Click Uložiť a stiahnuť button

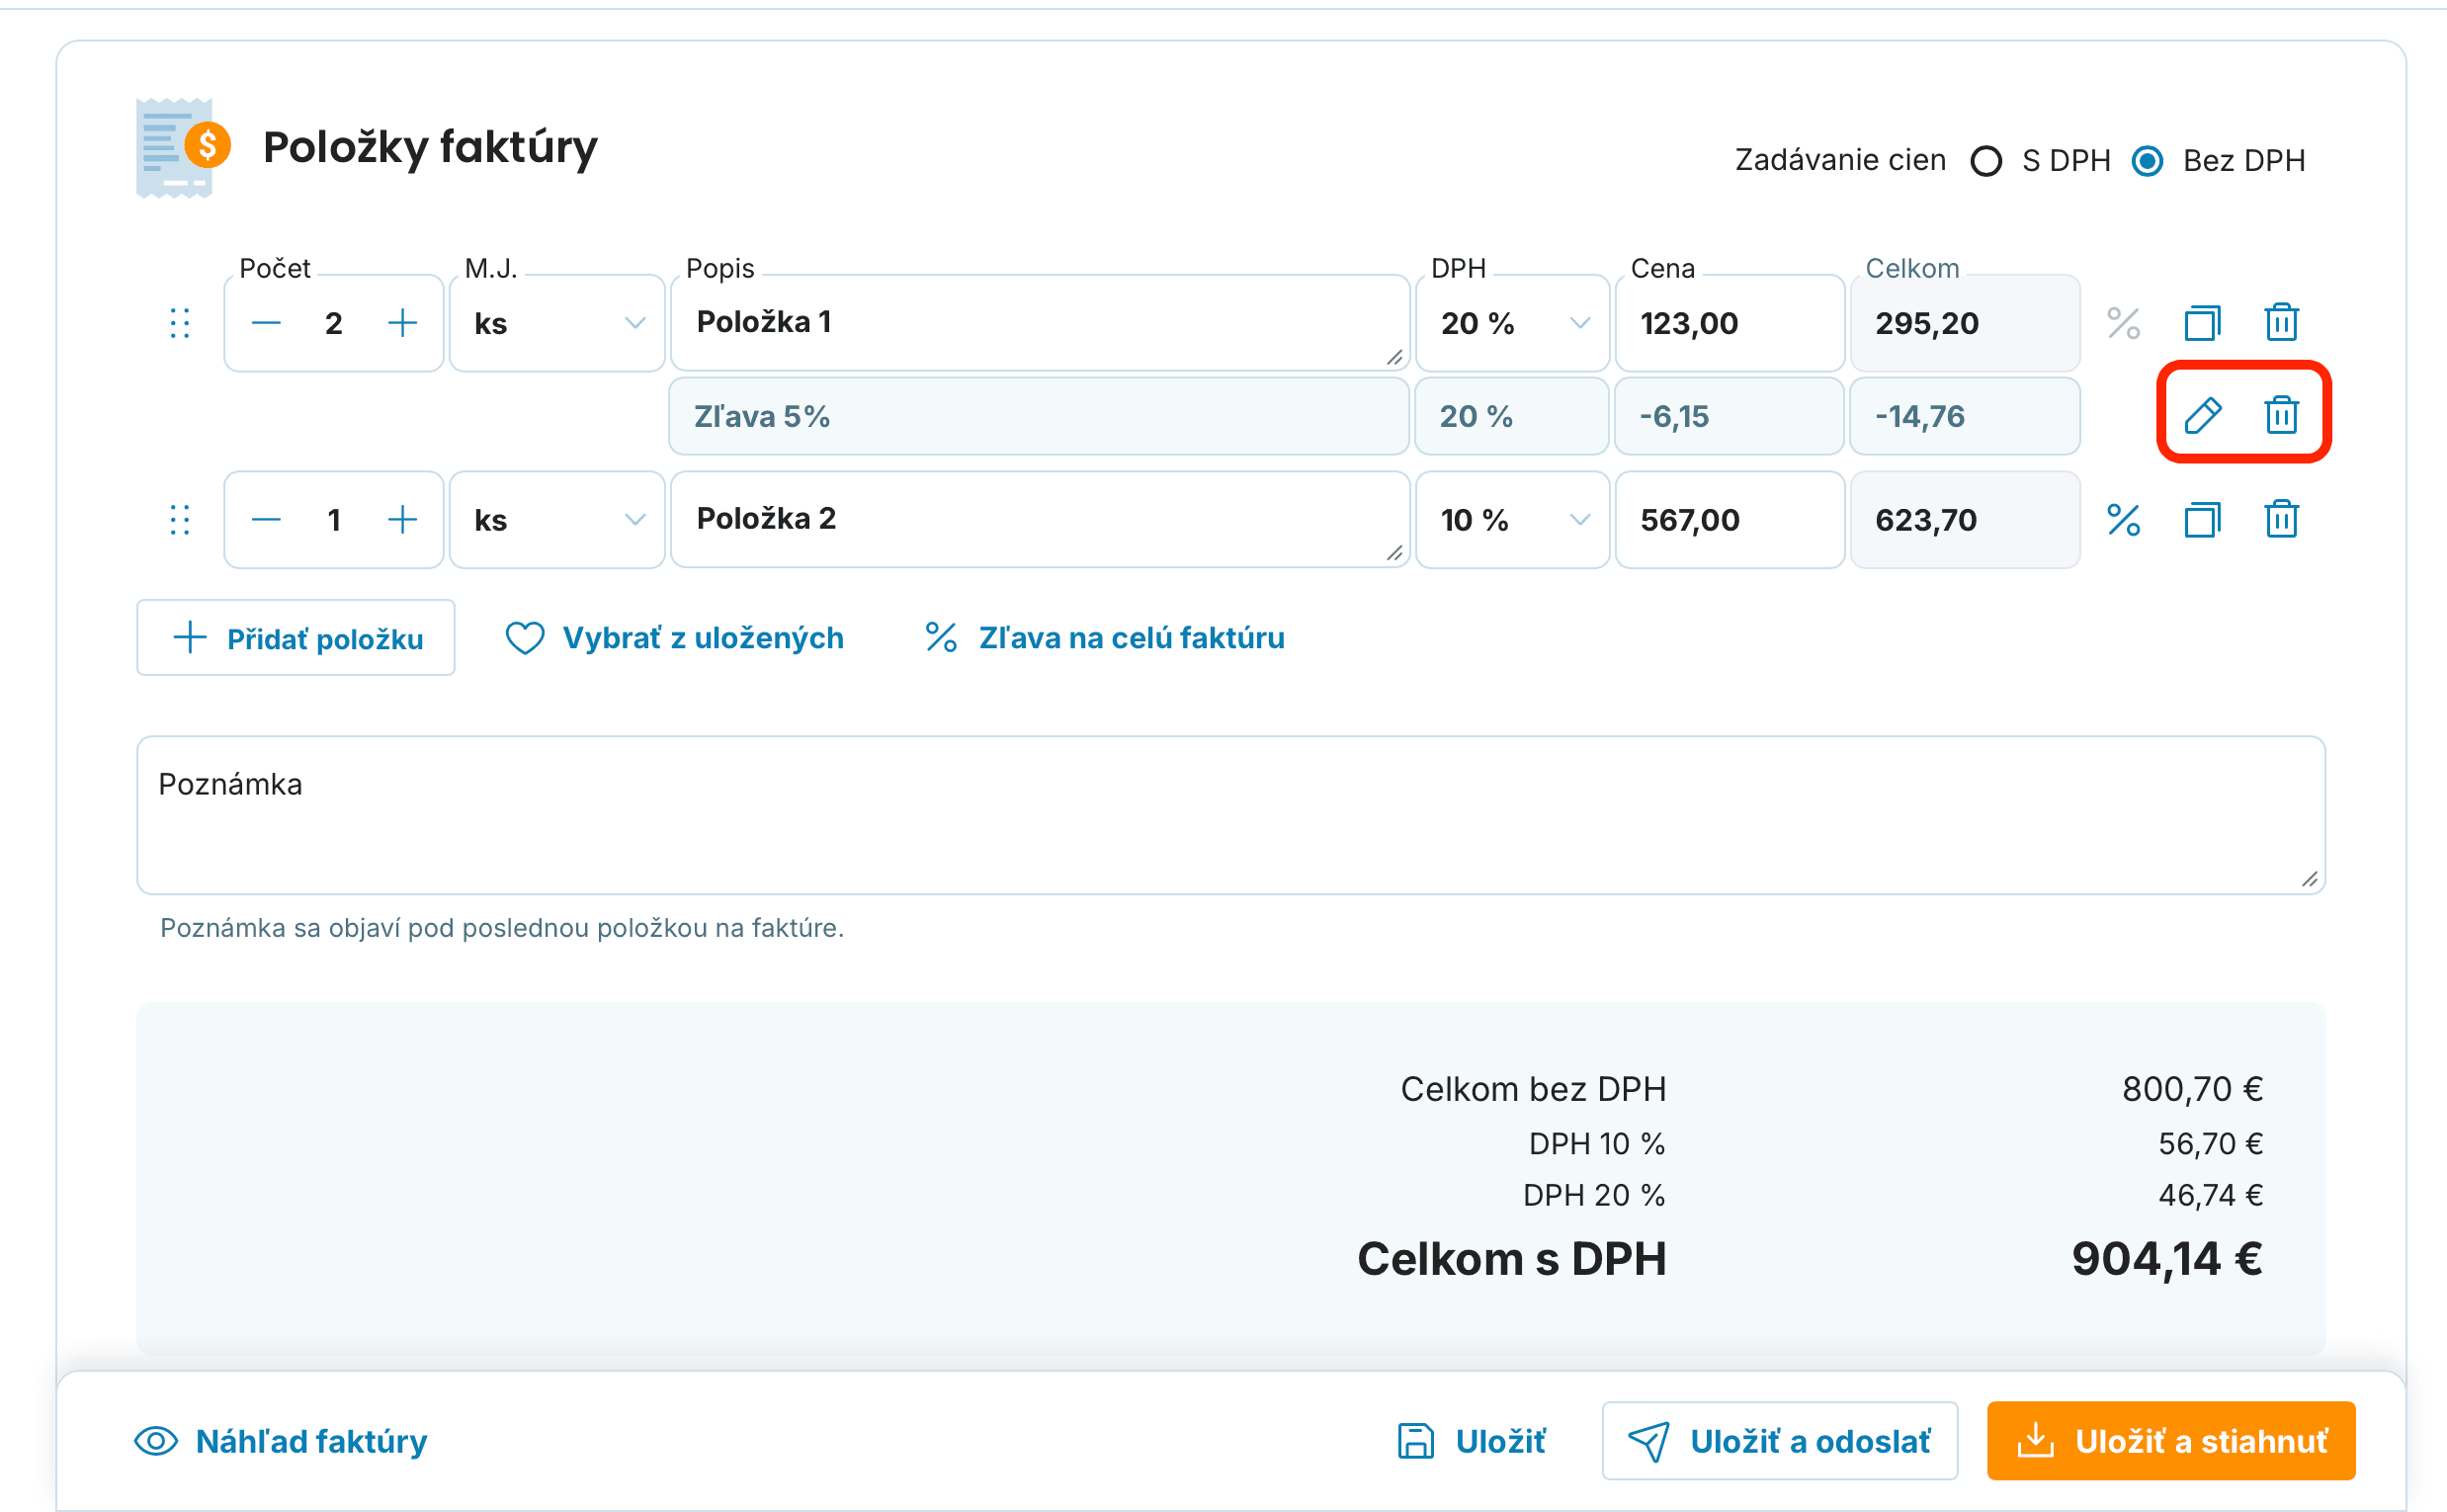[2171, 1441]
